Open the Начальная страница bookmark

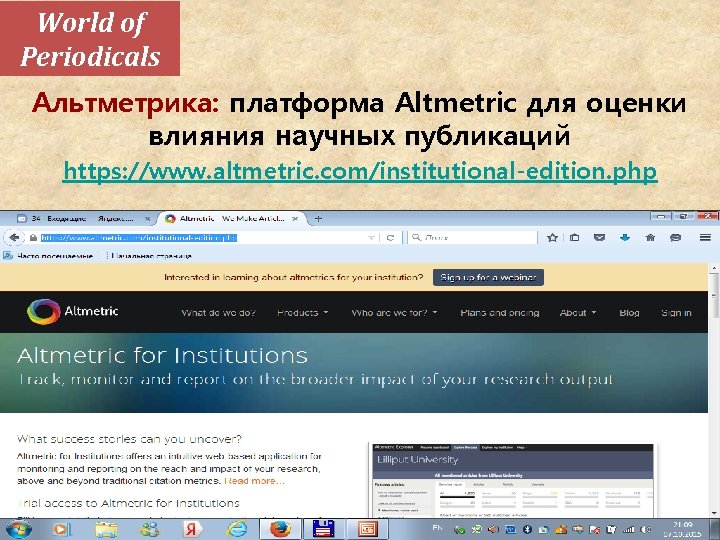[x=150, y=256]
